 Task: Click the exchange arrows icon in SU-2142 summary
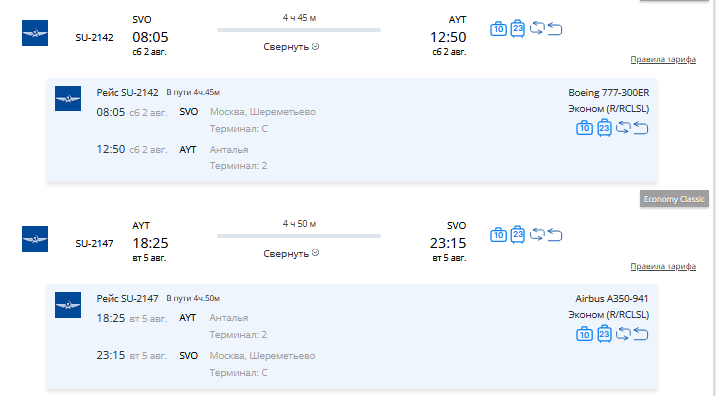click(x=537, y=28)
